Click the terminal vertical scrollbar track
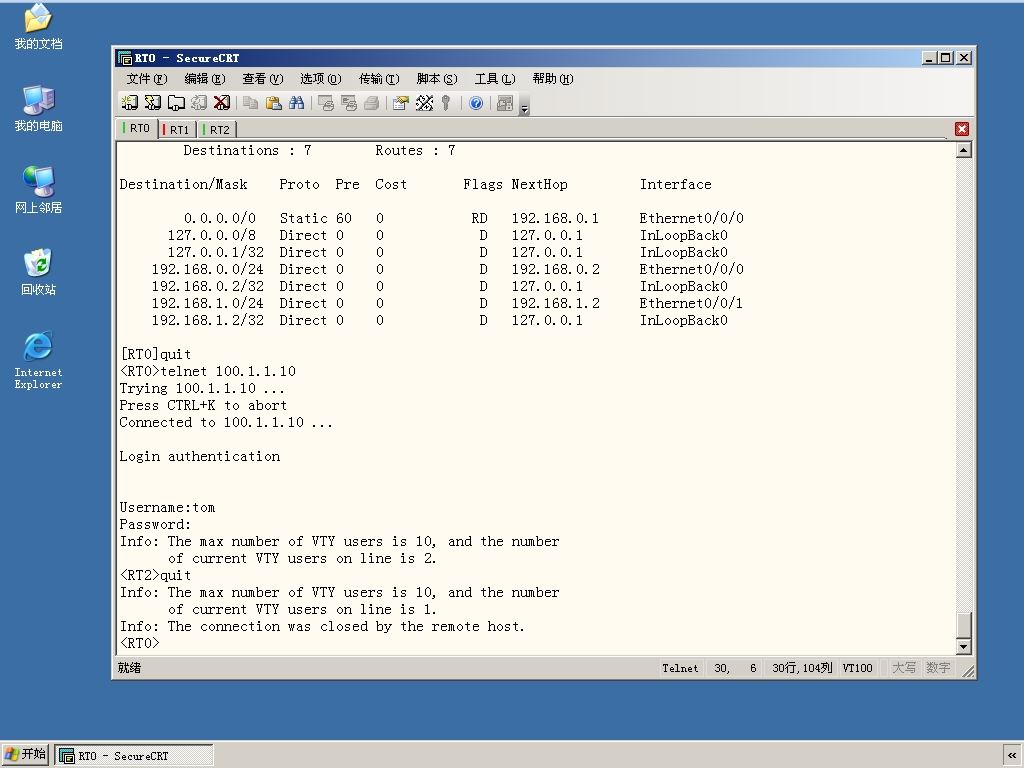This screenshot has width=1024, height=768. [x=963, y=384]
